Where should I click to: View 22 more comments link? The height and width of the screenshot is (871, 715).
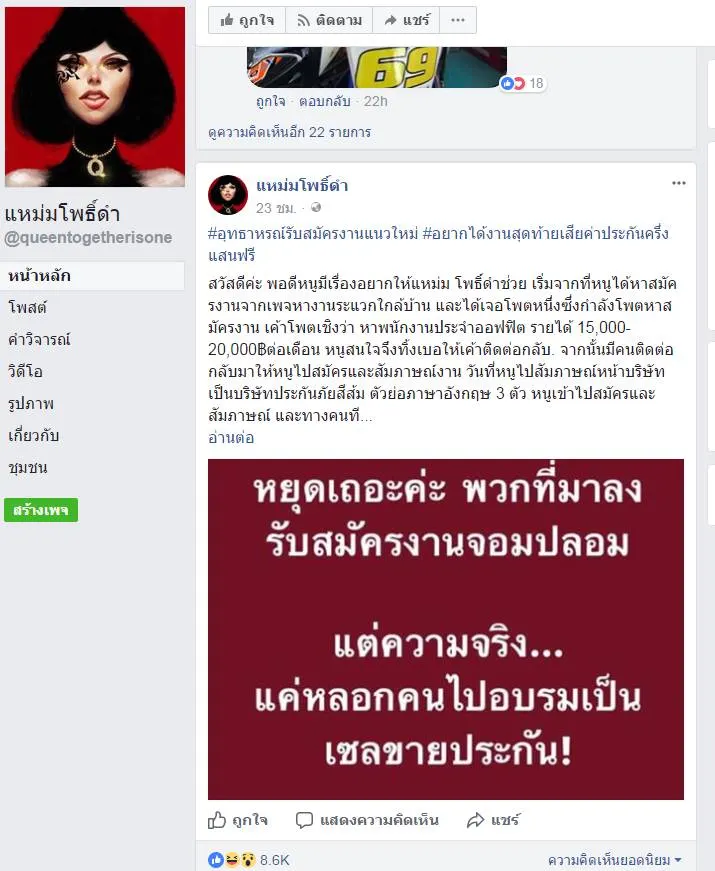[289, 132]
